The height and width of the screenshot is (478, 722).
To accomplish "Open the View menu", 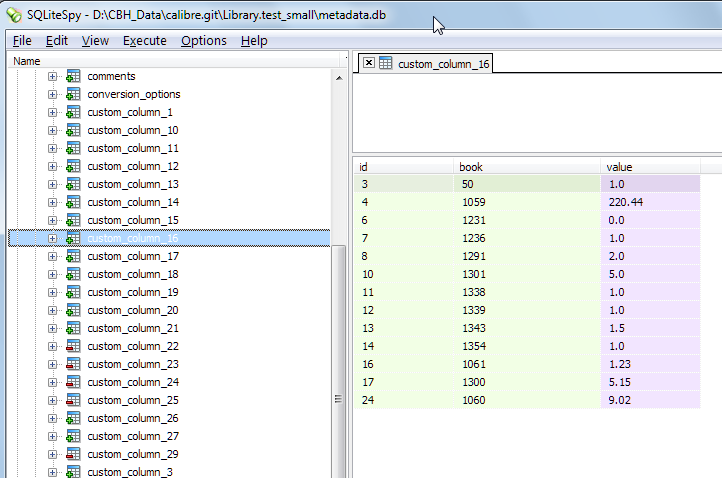I will point(95,41).
